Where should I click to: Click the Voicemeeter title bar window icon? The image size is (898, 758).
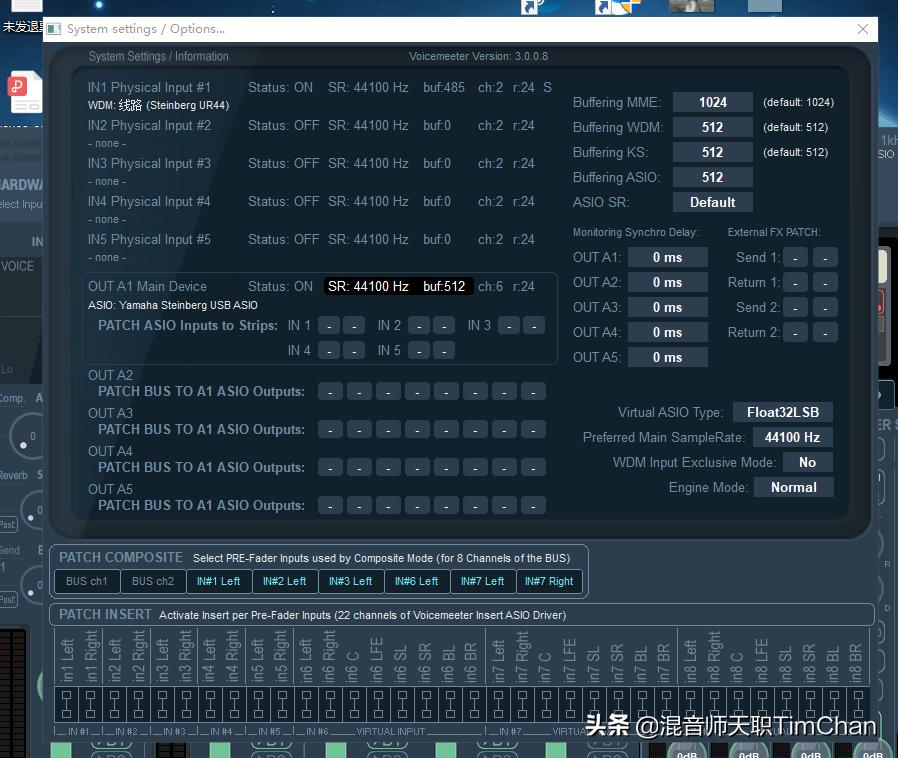click(x=55, y=29)
